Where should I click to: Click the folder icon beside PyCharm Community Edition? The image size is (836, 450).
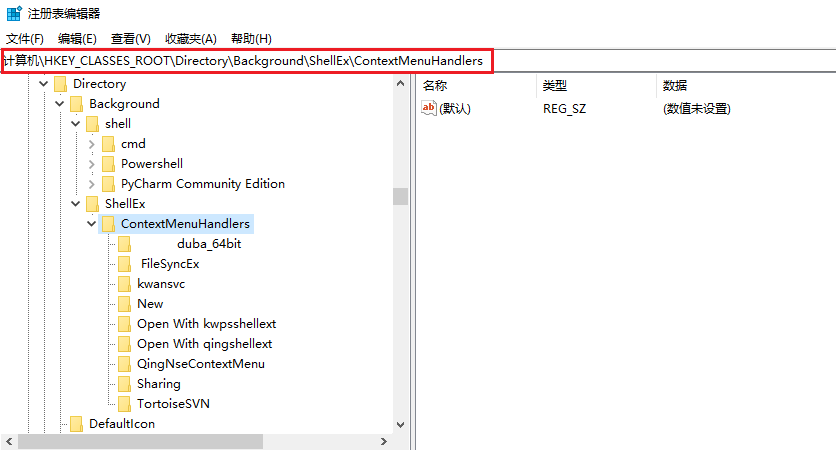click(108, 184)
